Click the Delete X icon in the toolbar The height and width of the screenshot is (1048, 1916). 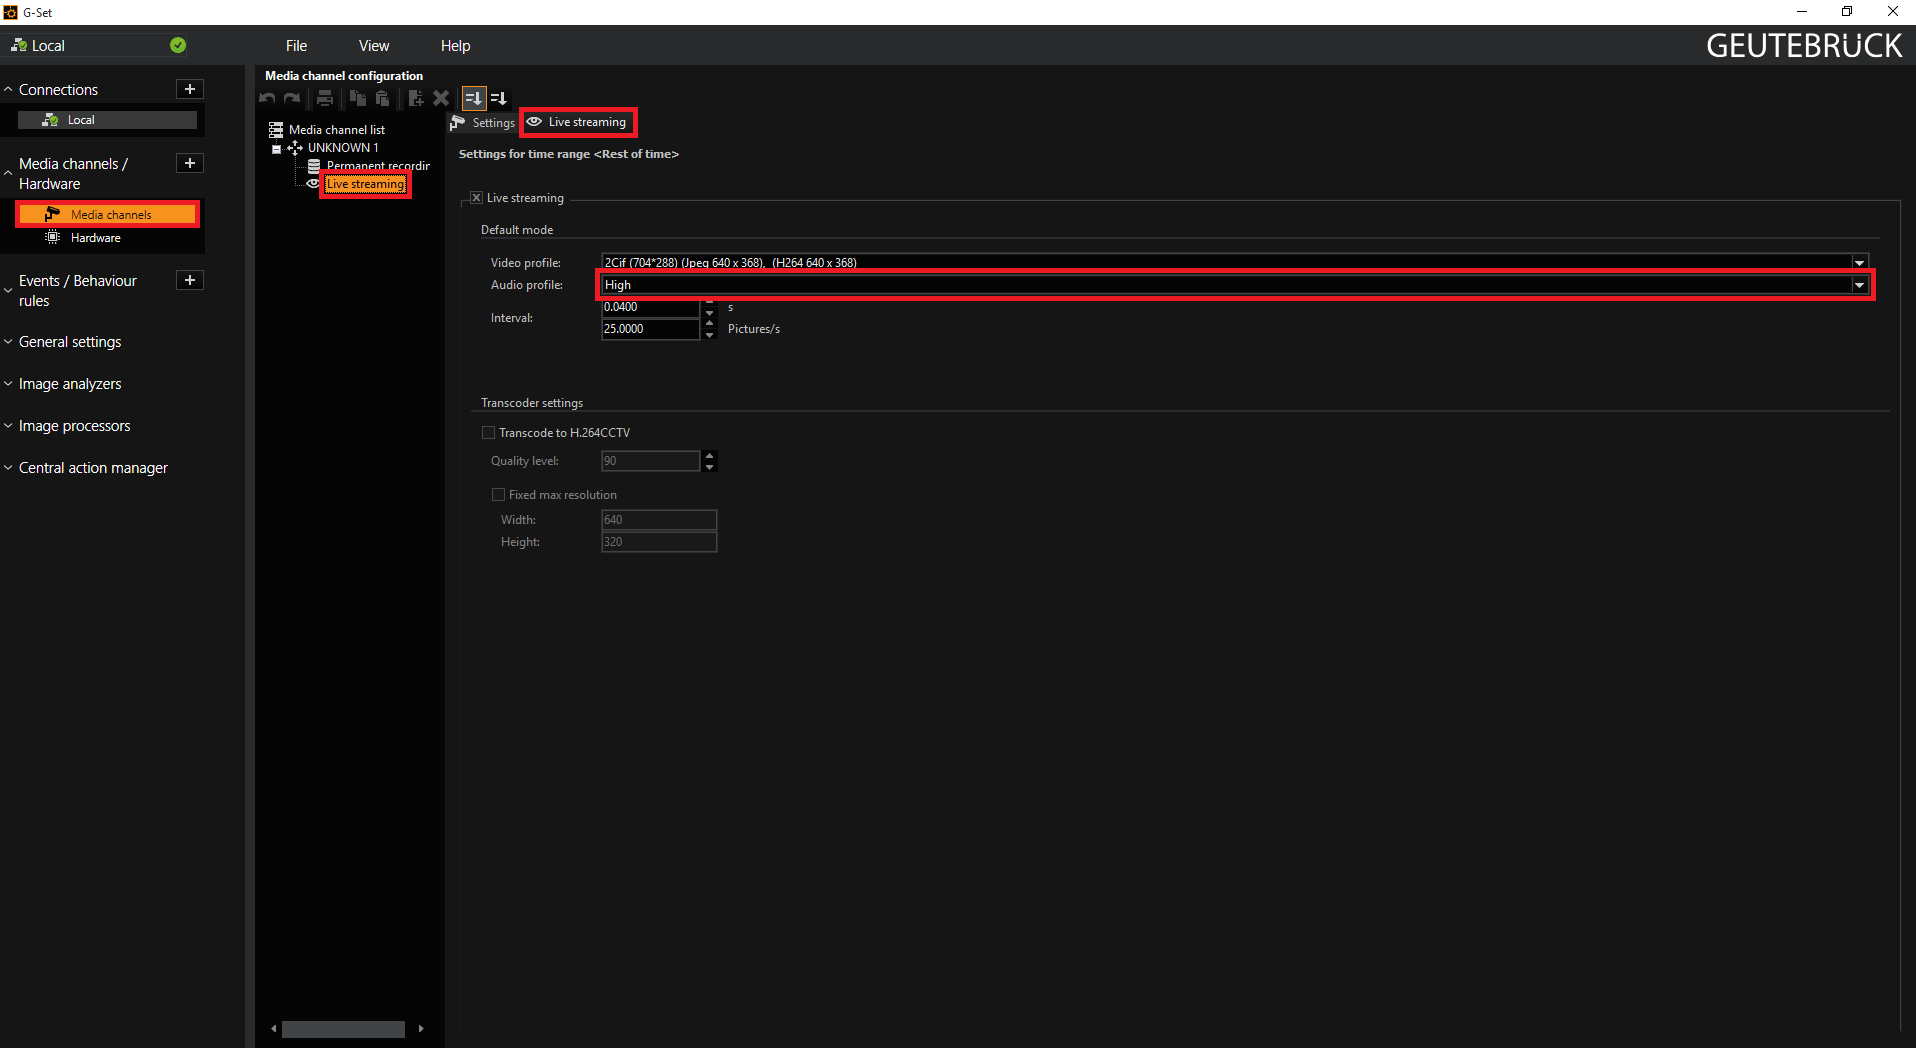(441, 98)
